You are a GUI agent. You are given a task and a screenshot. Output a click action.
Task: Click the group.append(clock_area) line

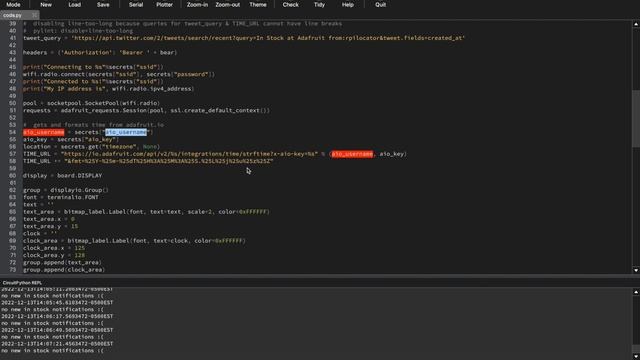pos(64,270)
